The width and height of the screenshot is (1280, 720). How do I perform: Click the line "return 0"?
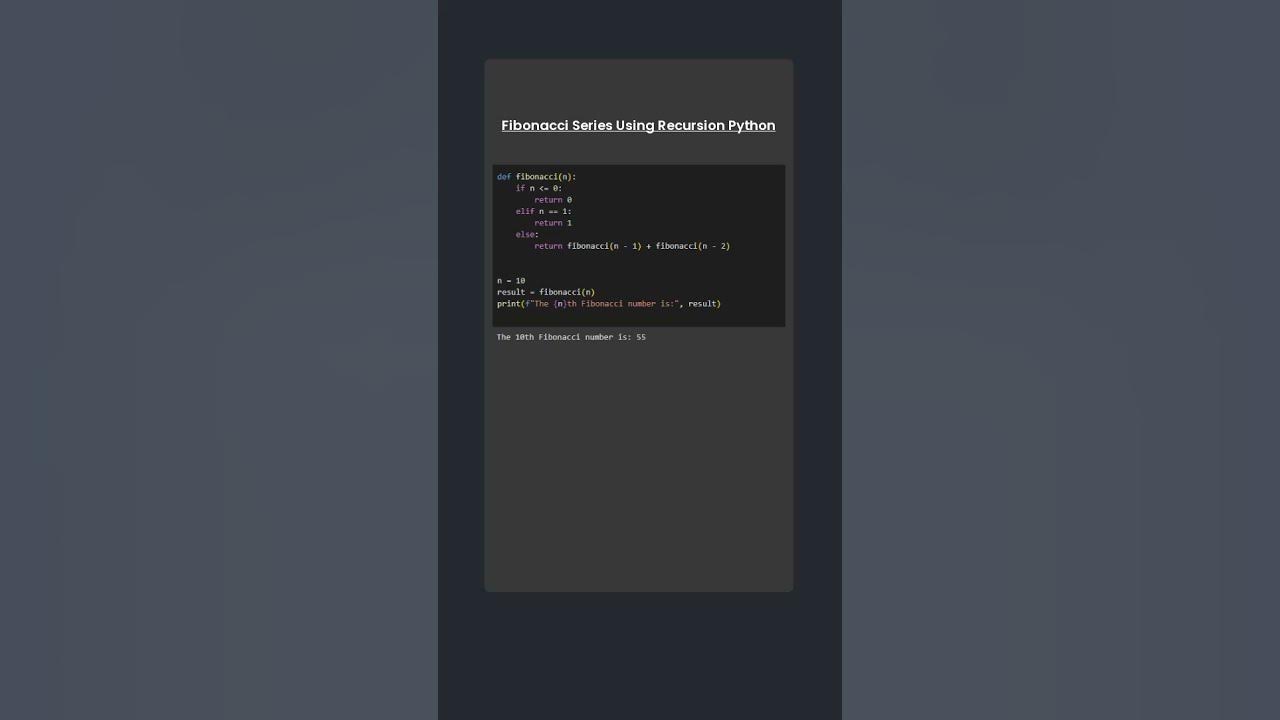pyautogui.click(x=553, y=200)
